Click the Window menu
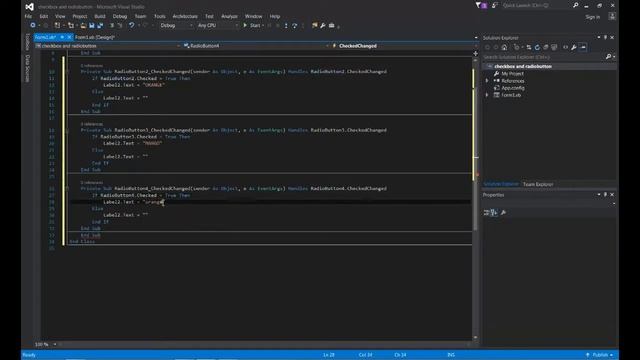The height and width of the screenshot is (360, 640). 253,16
